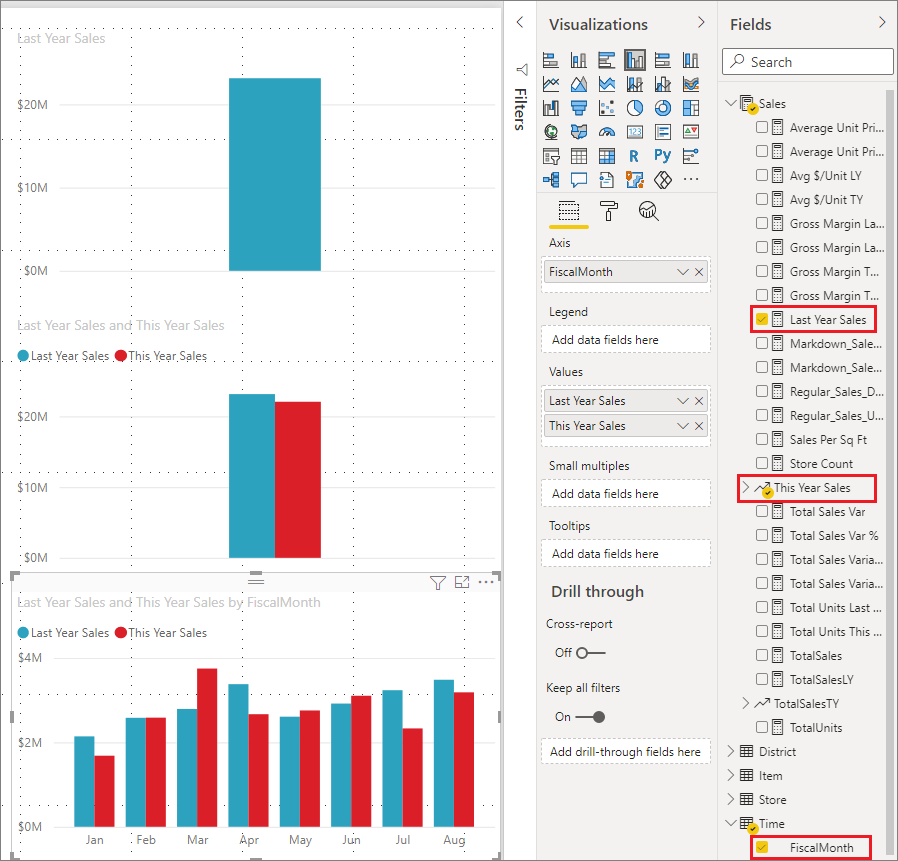
Task: Expand the TotalSalesTY hierarchy
Action: click(x=746, y=704)
